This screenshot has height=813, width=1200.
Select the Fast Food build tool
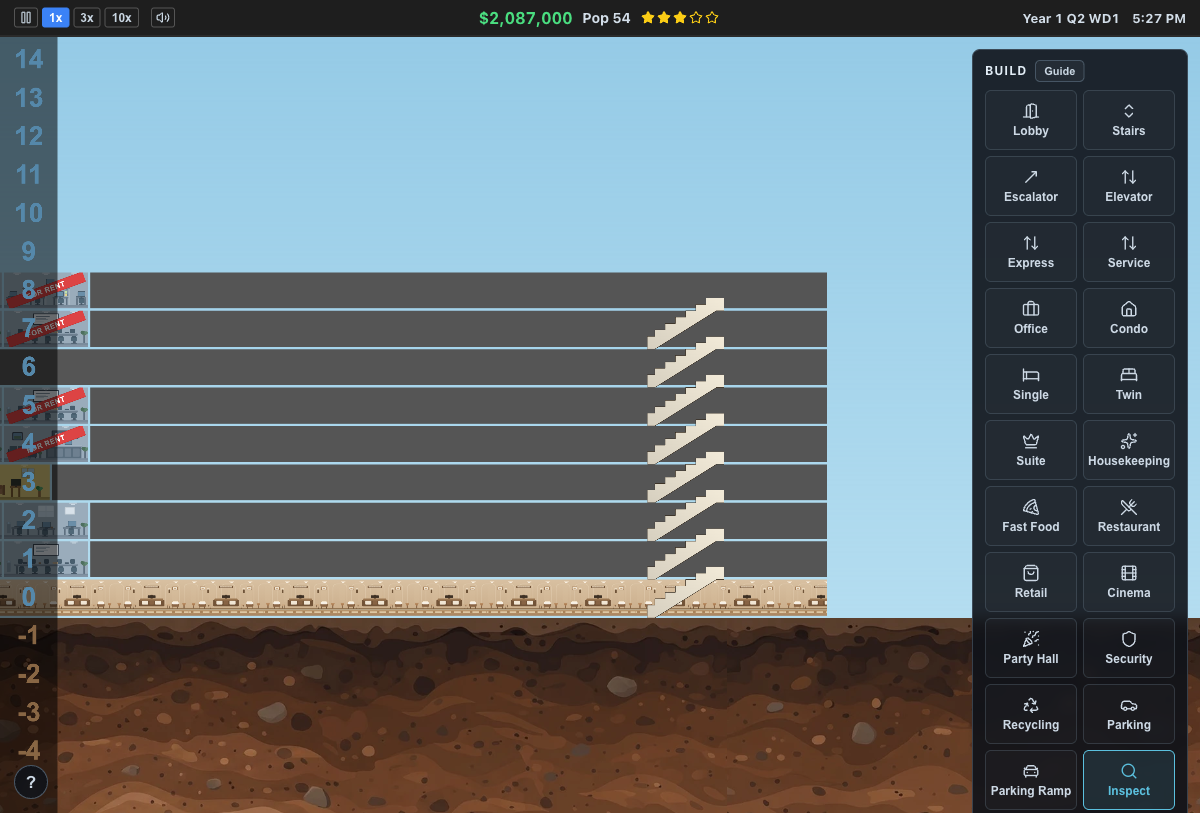(x=1031, y=516)
